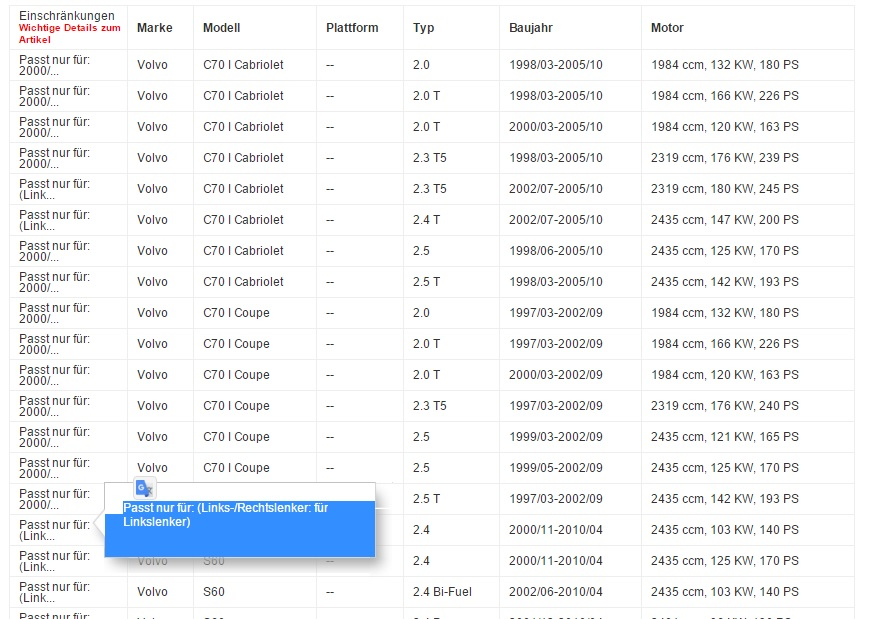
Task: Click 'Passt nur für: 2000/...' in the 239 PS row
Action: pos(54,158)
